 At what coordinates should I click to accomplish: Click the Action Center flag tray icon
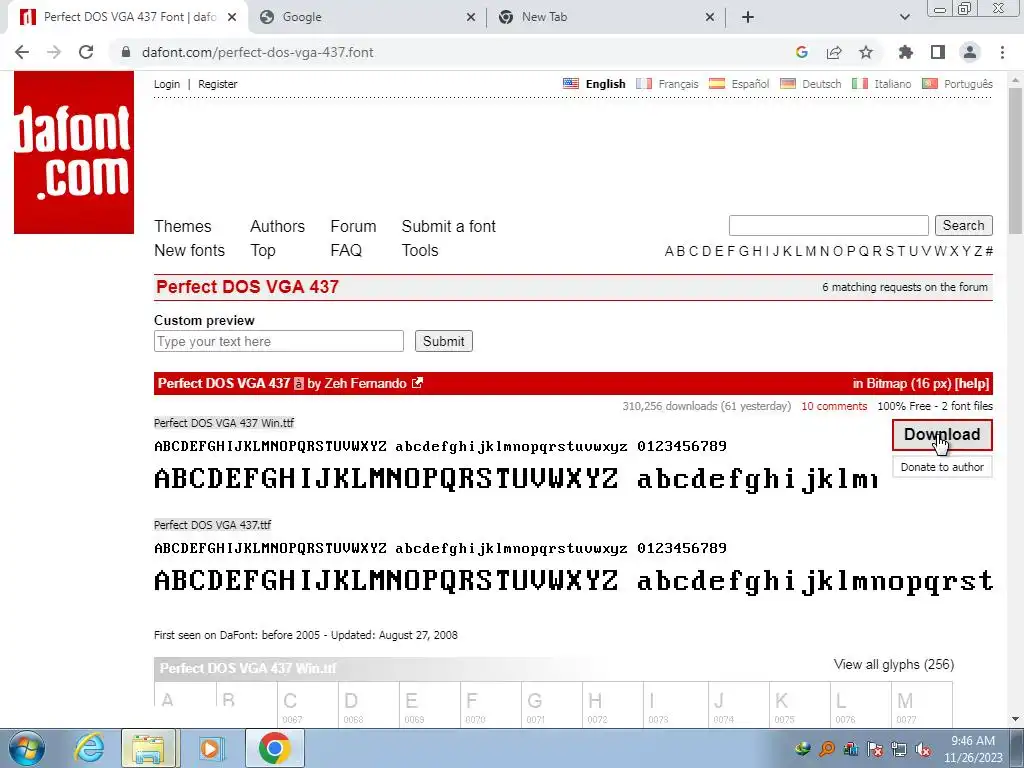(874, 749)
